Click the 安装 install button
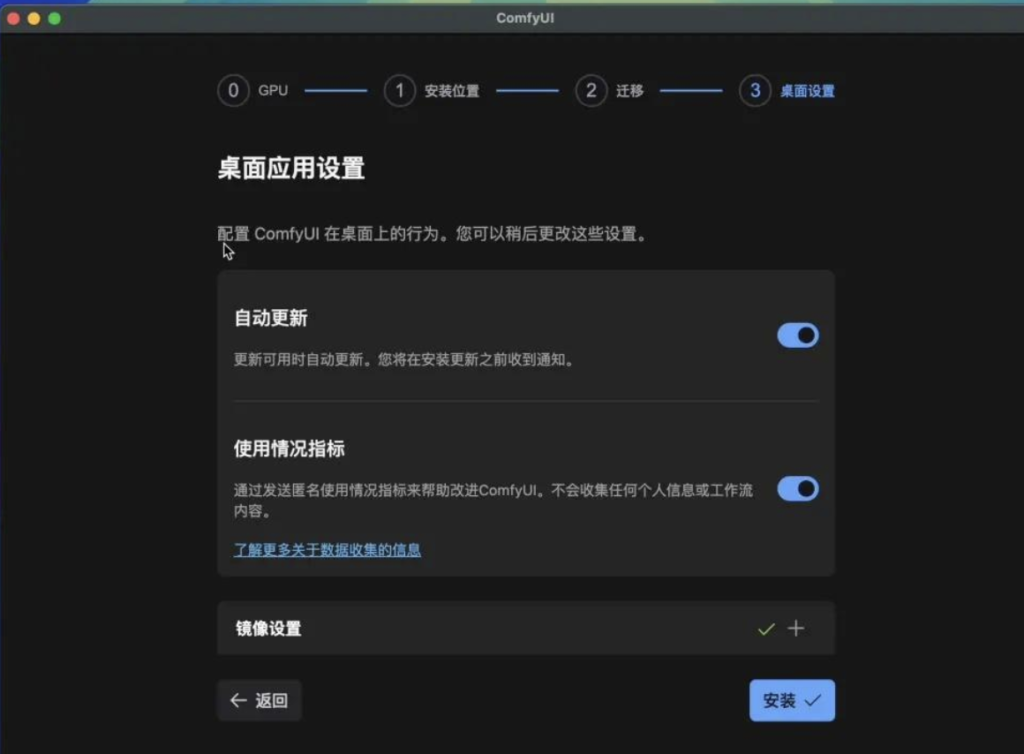This screenshot has width=1024, height=754. click(792, 700)
